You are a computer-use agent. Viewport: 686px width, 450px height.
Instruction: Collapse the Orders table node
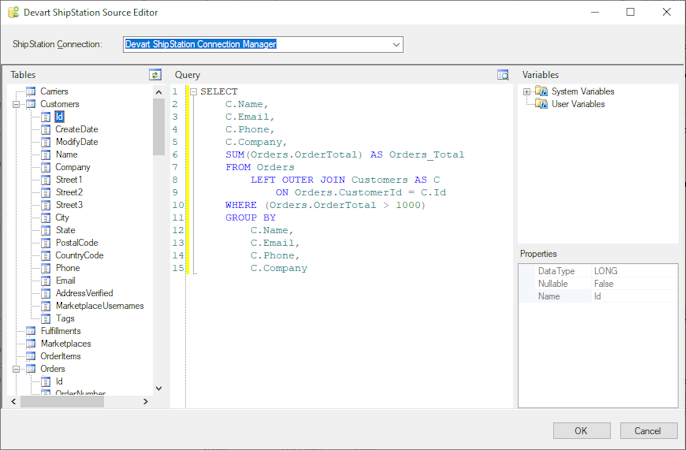click(16, 369)
